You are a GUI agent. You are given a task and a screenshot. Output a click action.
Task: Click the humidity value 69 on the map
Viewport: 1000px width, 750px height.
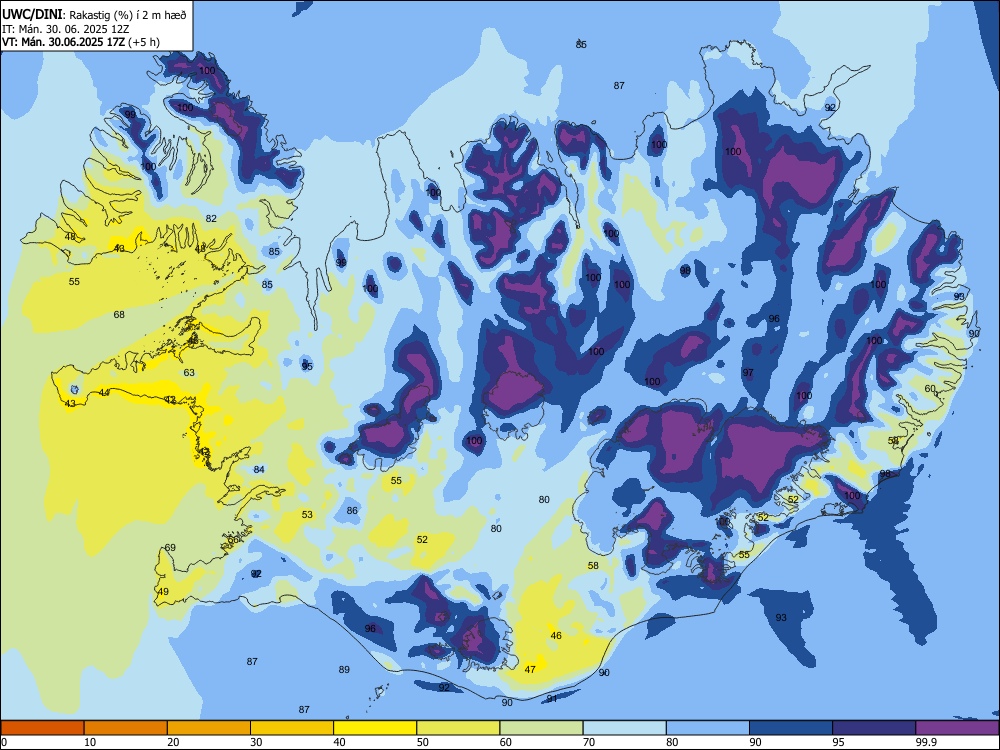170,548
